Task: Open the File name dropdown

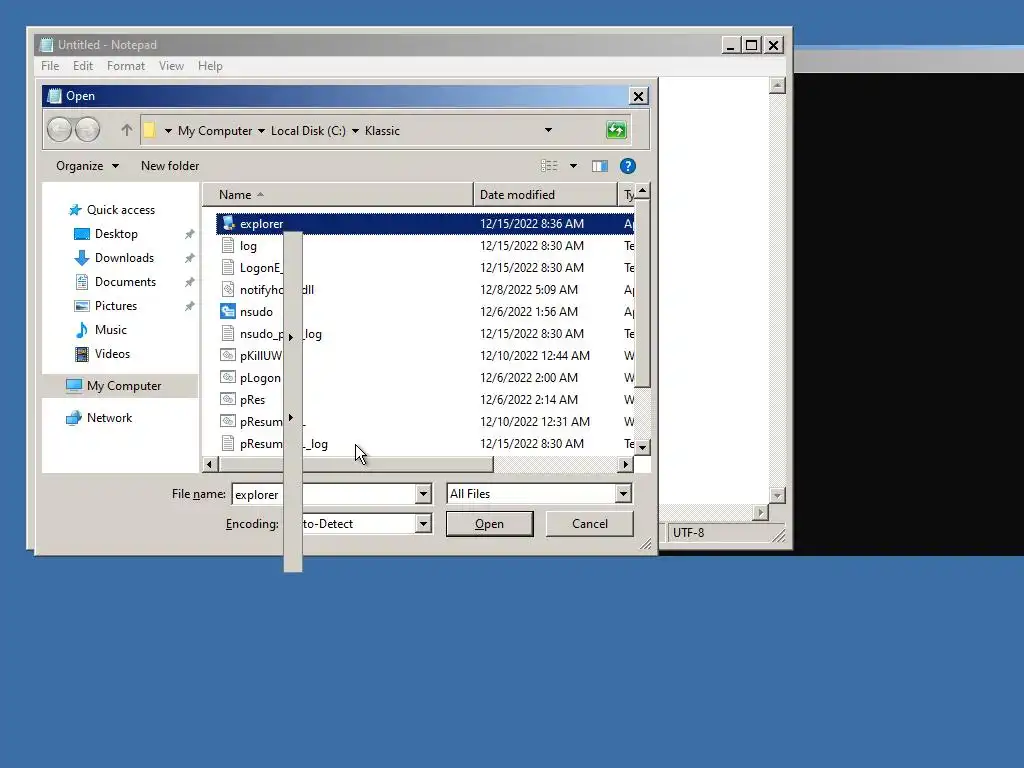Action: pyautogui.click(x=423, y=494)
